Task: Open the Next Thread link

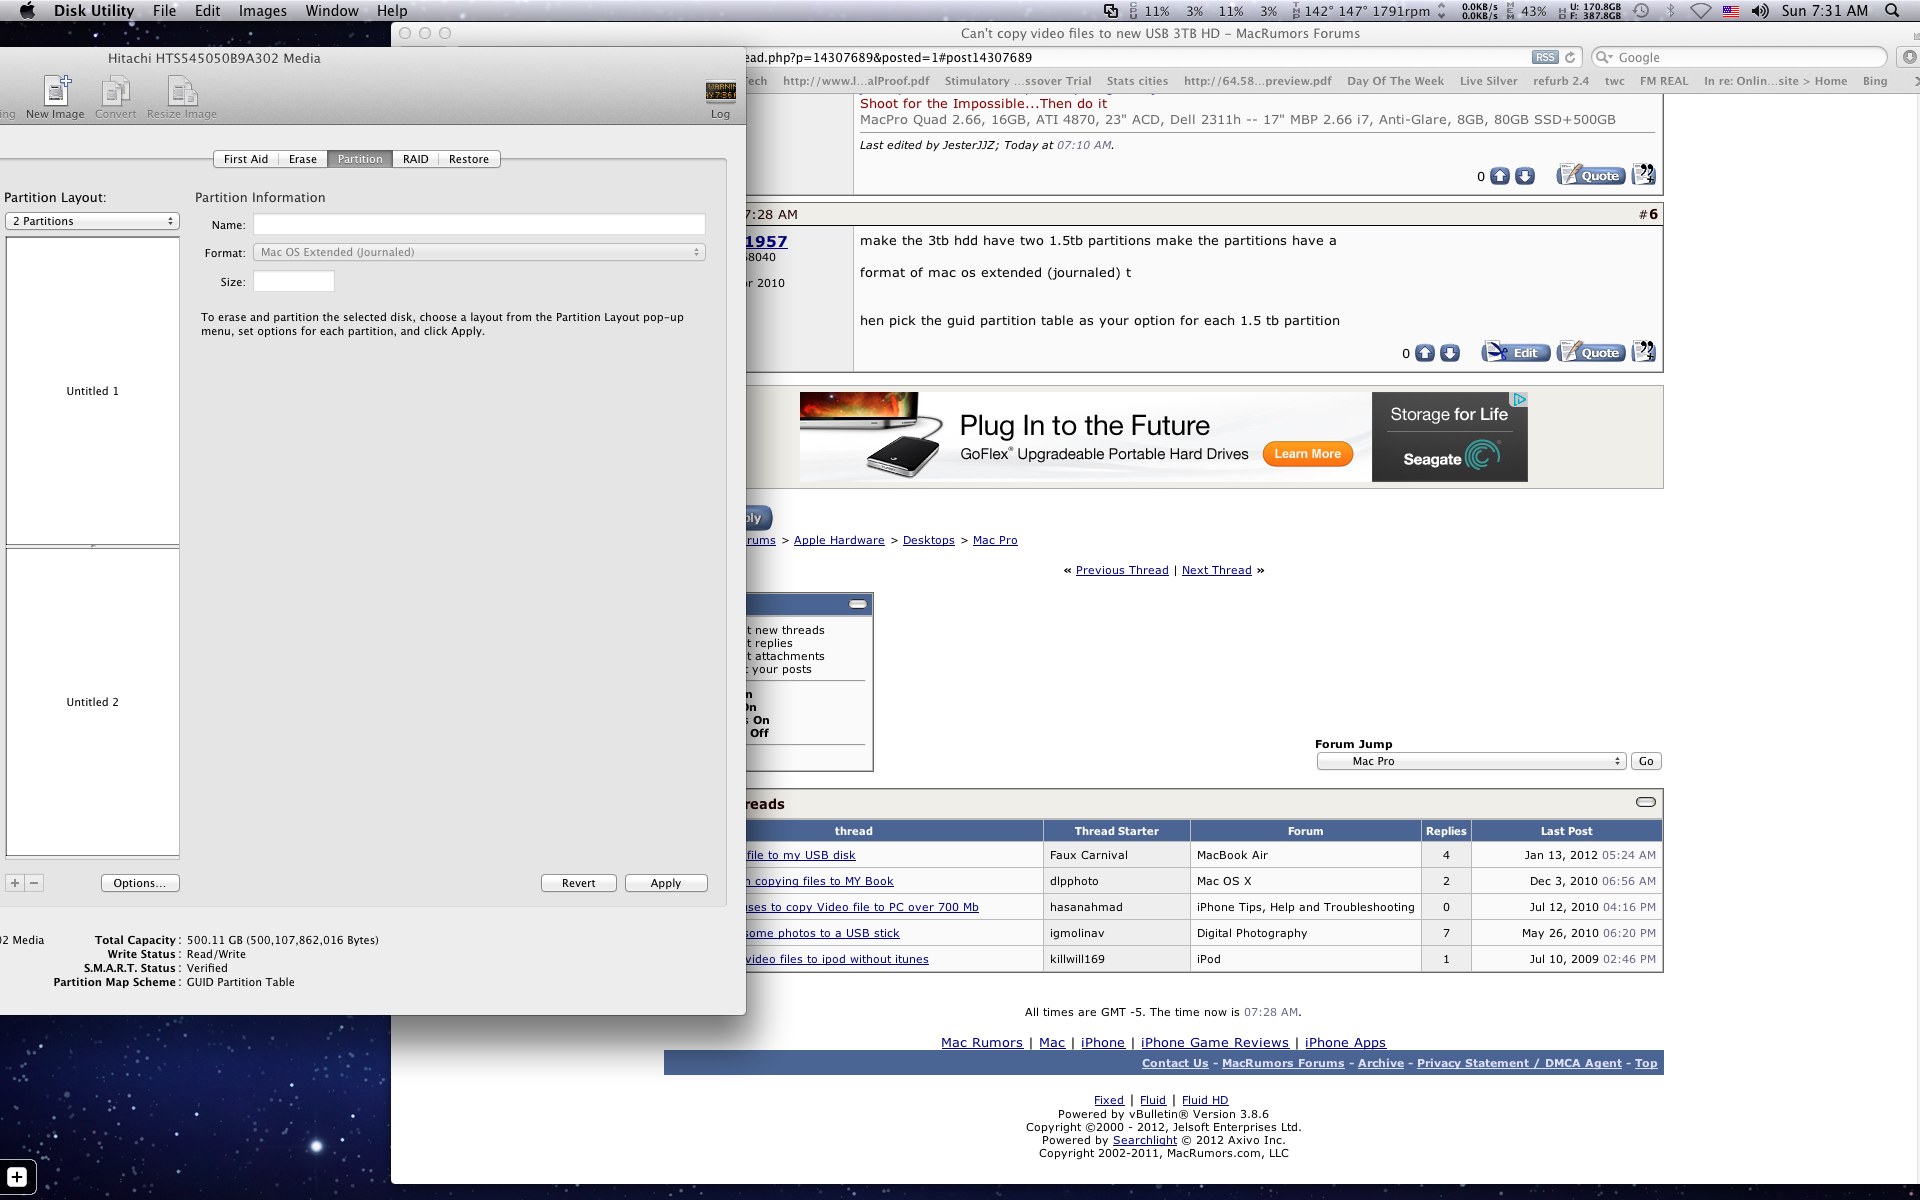Action: [x=1216, y=570]
